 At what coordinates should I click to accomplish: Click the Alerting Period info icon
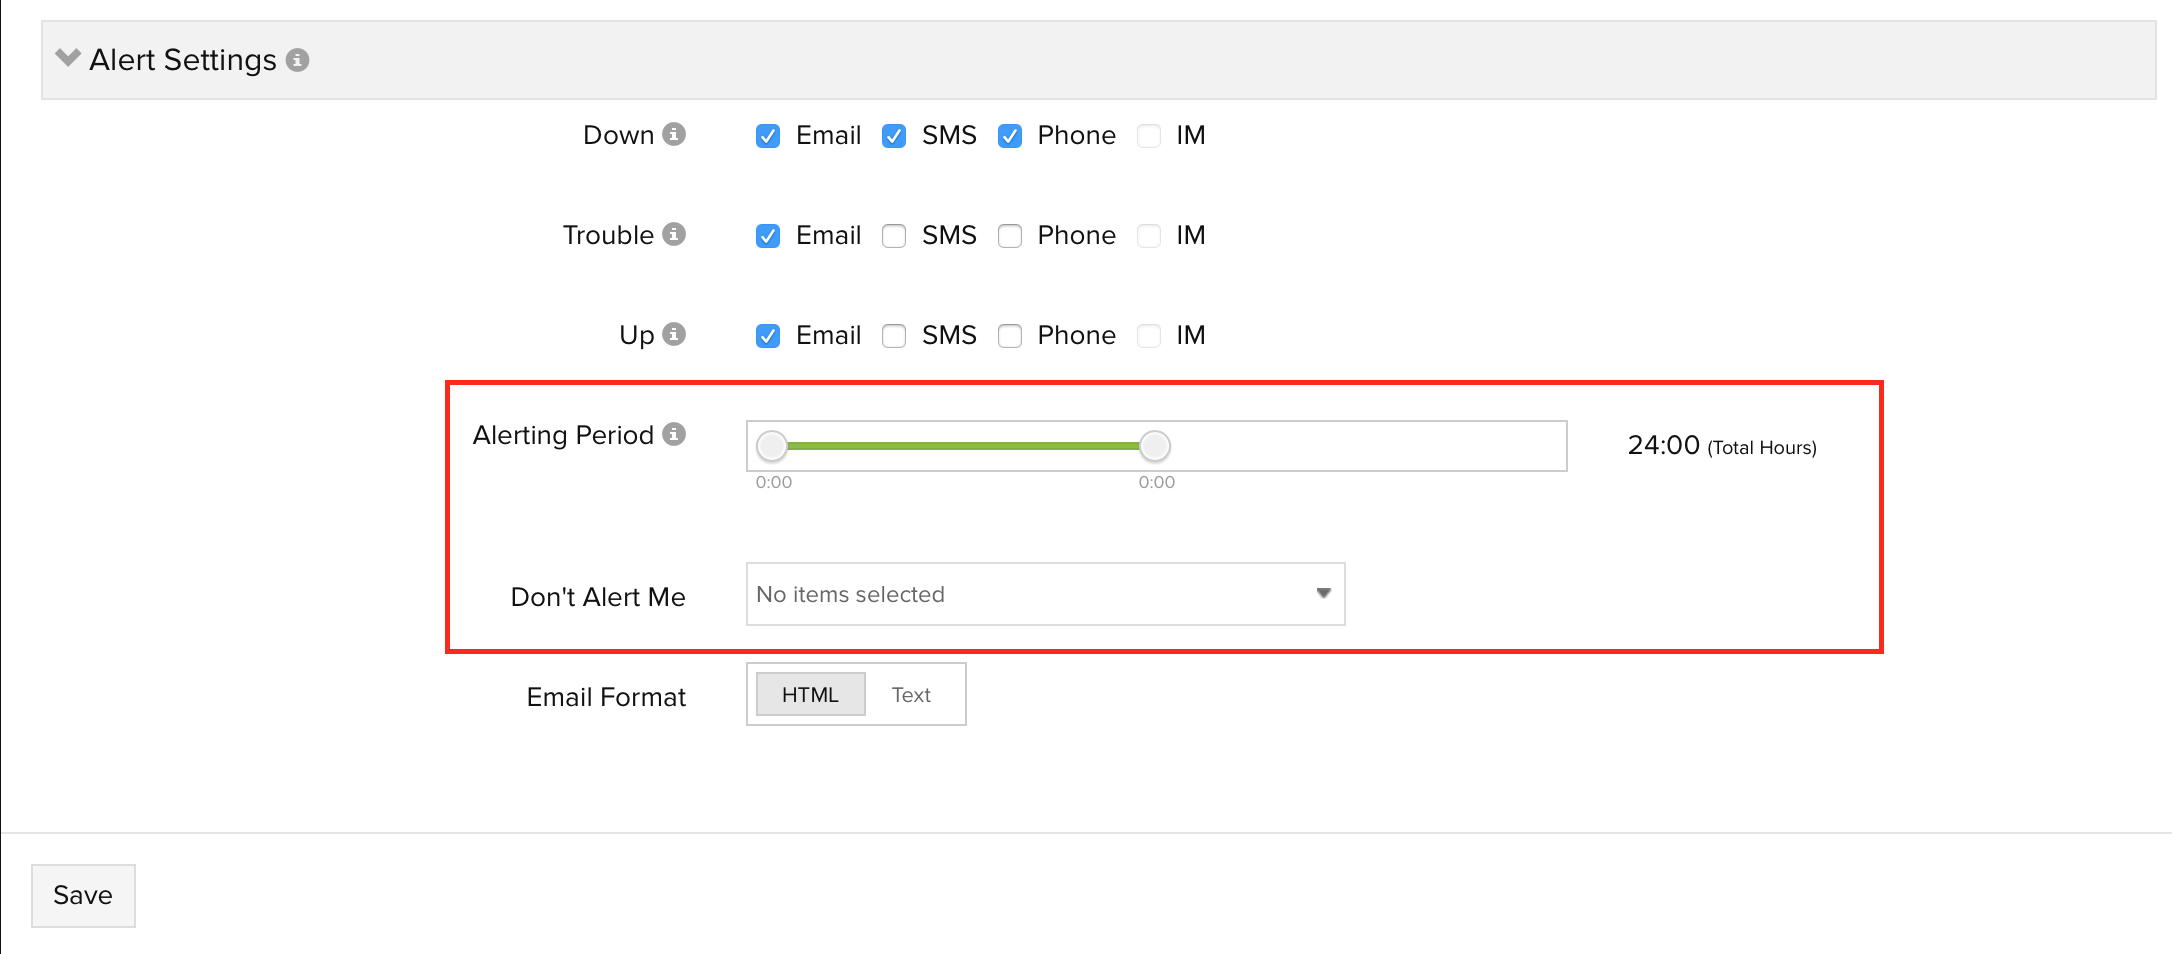click(675, 434)
